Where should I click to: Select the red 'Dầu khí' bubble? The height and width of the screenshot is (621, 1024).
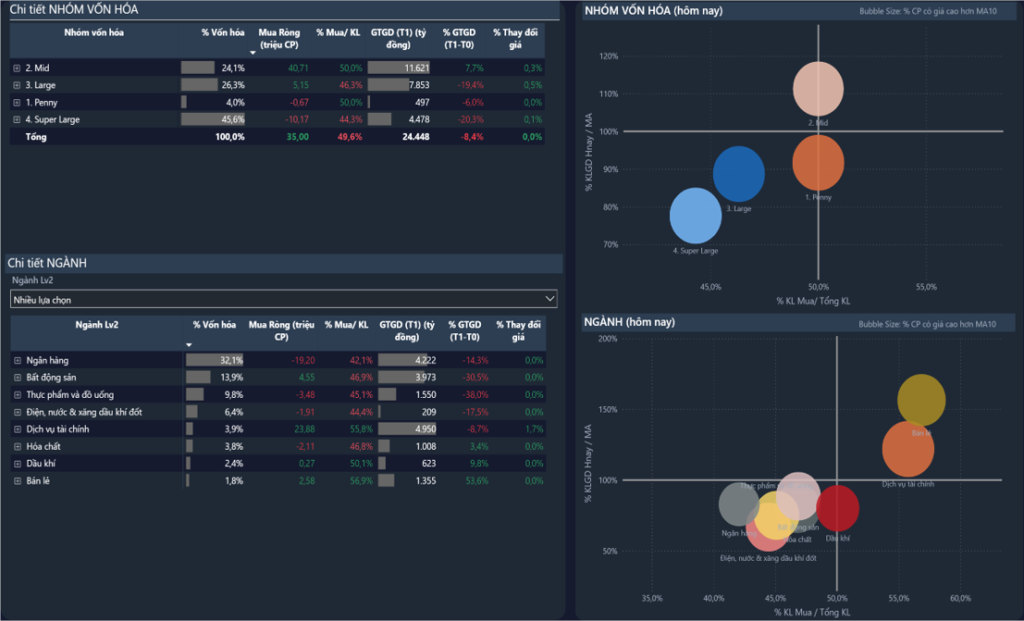pos(838,508)
